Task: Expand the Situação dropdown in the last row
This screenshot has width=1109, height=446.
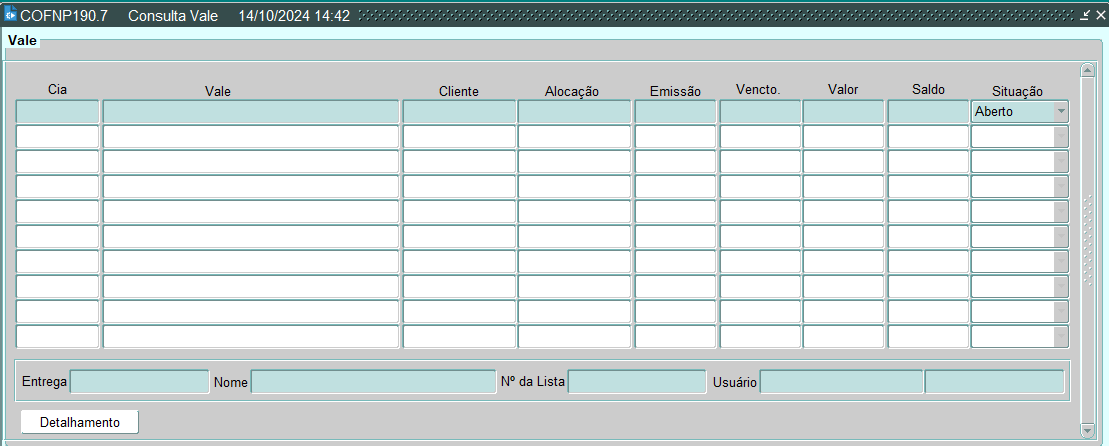Action: [x=1060, y=337]
